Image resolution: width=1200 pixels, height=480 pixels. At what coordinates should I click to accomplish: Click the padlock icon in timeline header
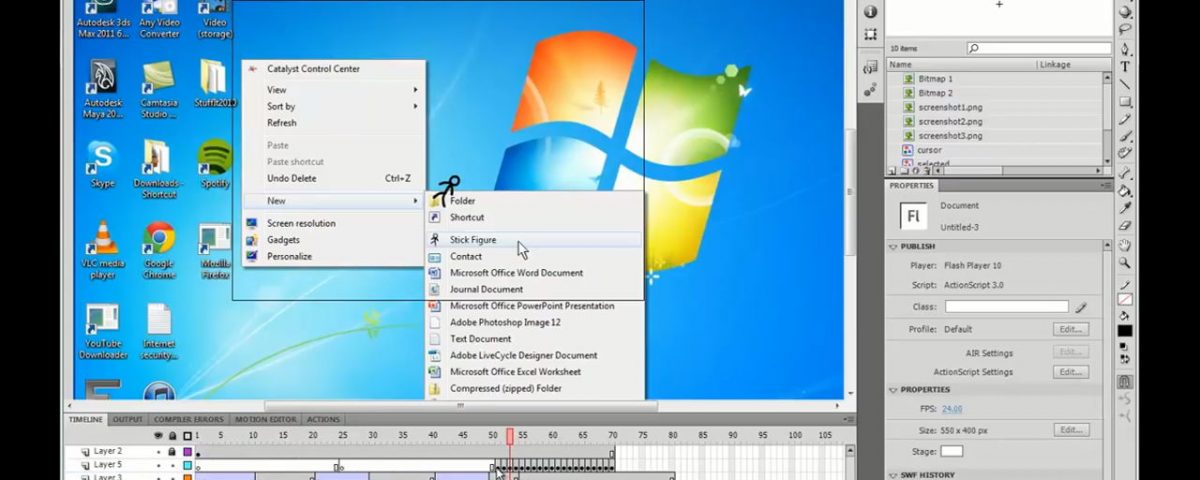pos(172,436)
